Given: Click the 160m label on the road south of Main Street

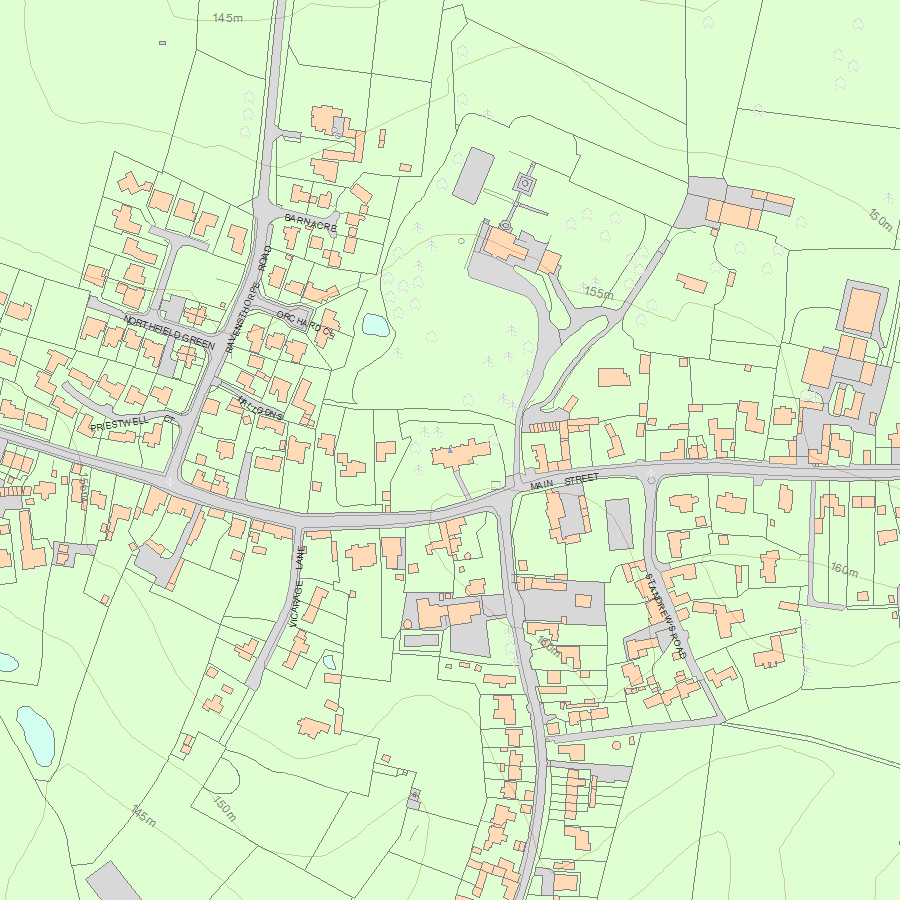Looking at the screenshot, I should tap(549, 646).
